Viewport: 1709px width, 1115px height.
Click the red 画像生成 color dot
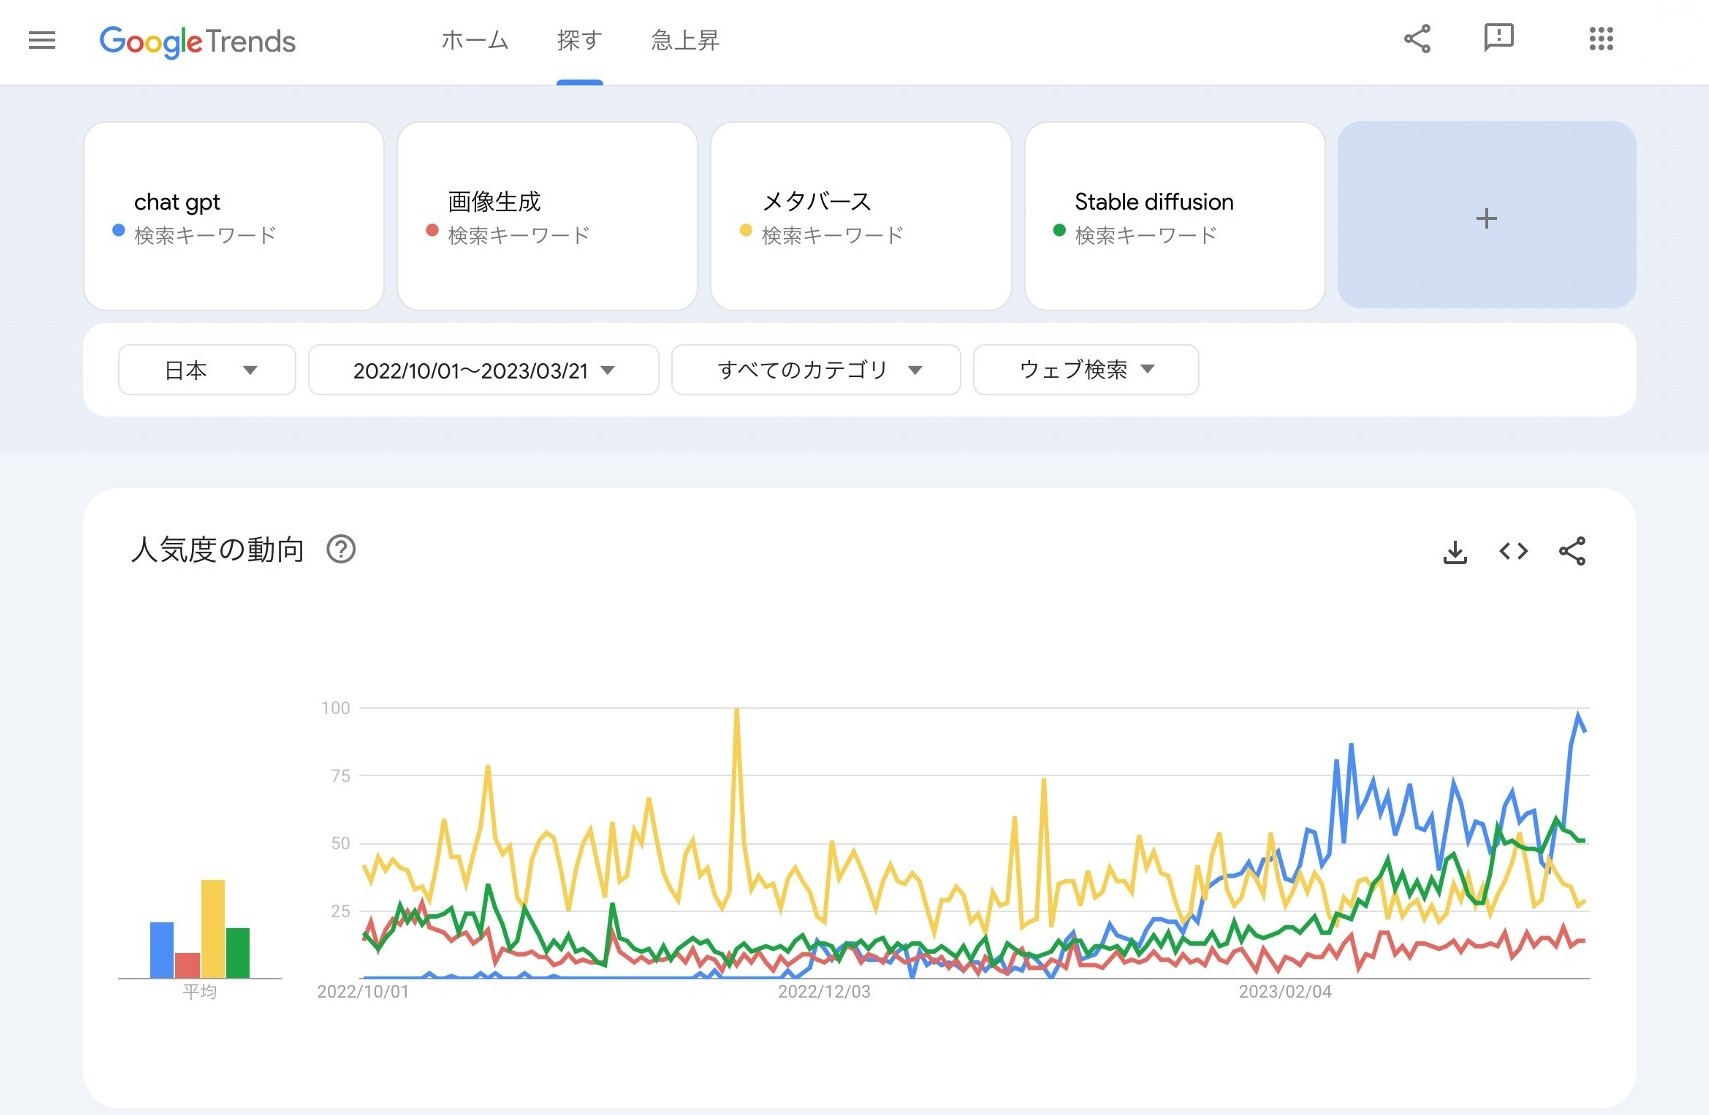coord(432,231)
